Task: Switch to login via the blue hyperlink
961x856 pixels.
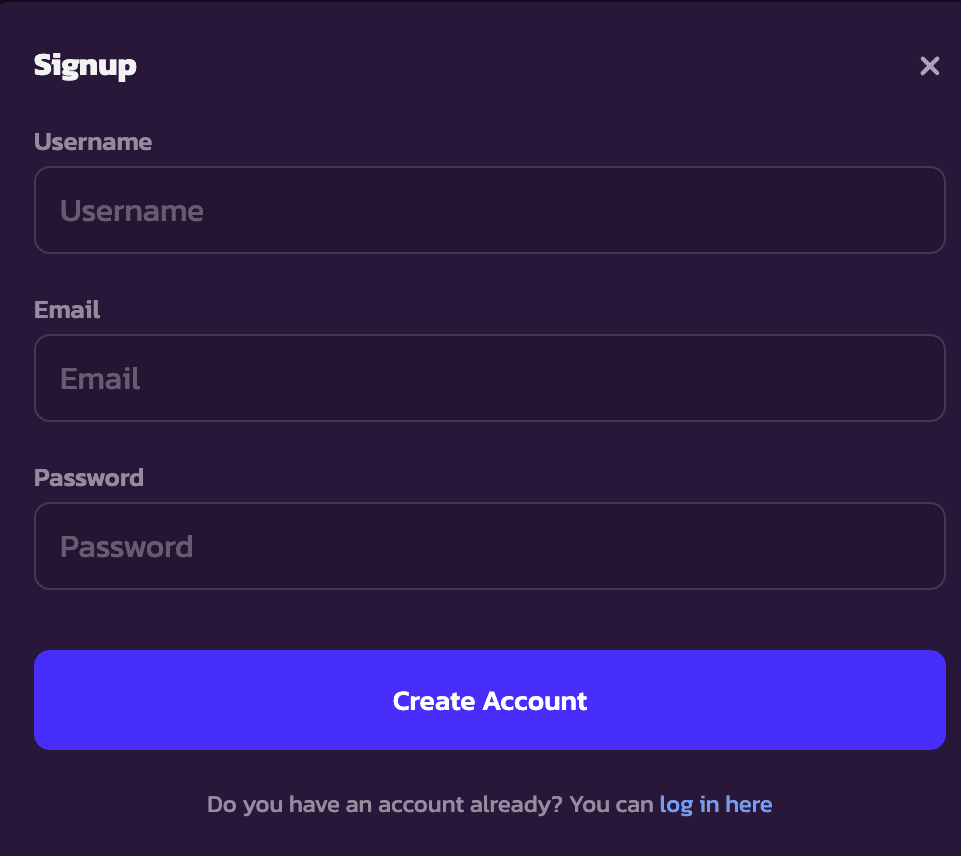Action: pyautogui.click(x=715, y=804)
